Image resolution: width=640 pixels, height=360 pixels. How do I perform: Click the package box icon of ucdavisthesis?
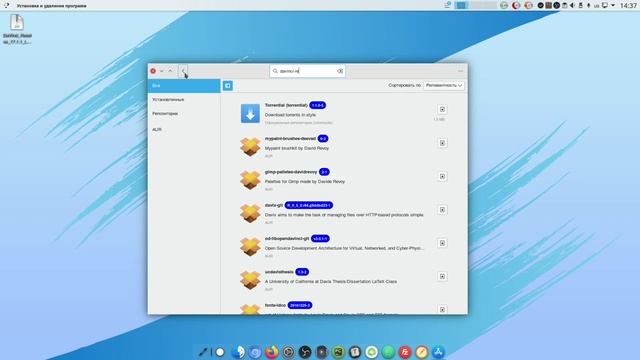[250, 280]
